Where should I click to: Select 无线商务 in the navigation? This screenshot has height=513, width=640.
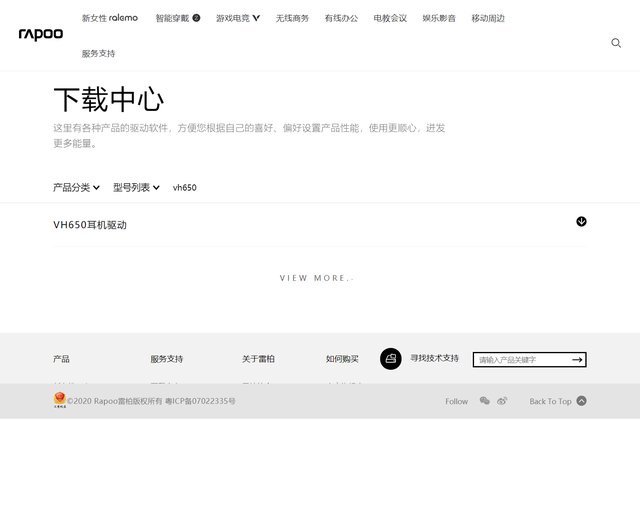[292, 18]
